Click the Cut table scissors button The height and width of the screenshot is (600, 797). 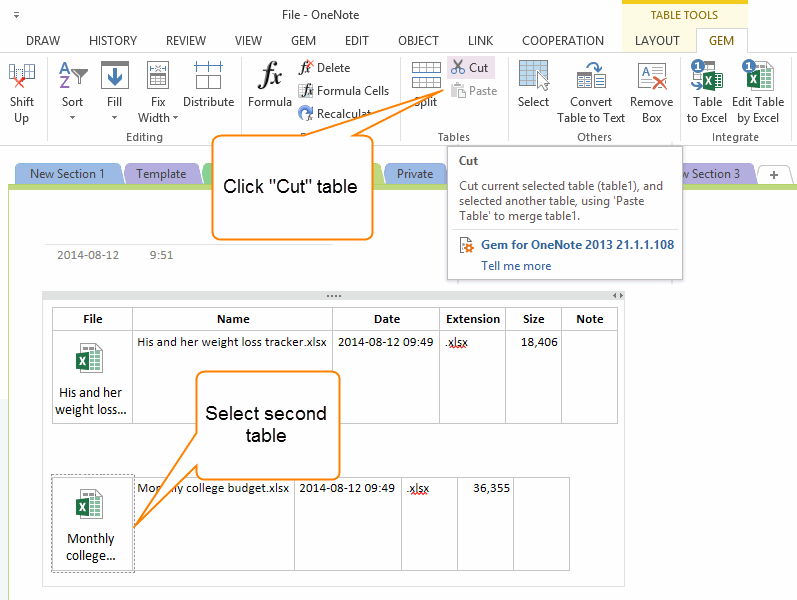click(x=470, y=68)
